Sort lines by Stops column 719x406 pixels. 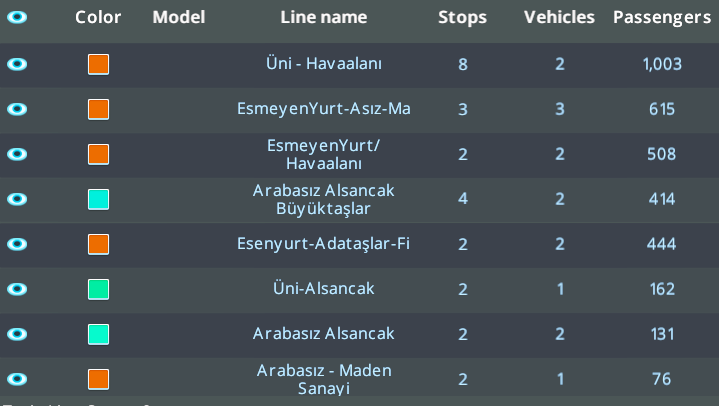[463, 17]
